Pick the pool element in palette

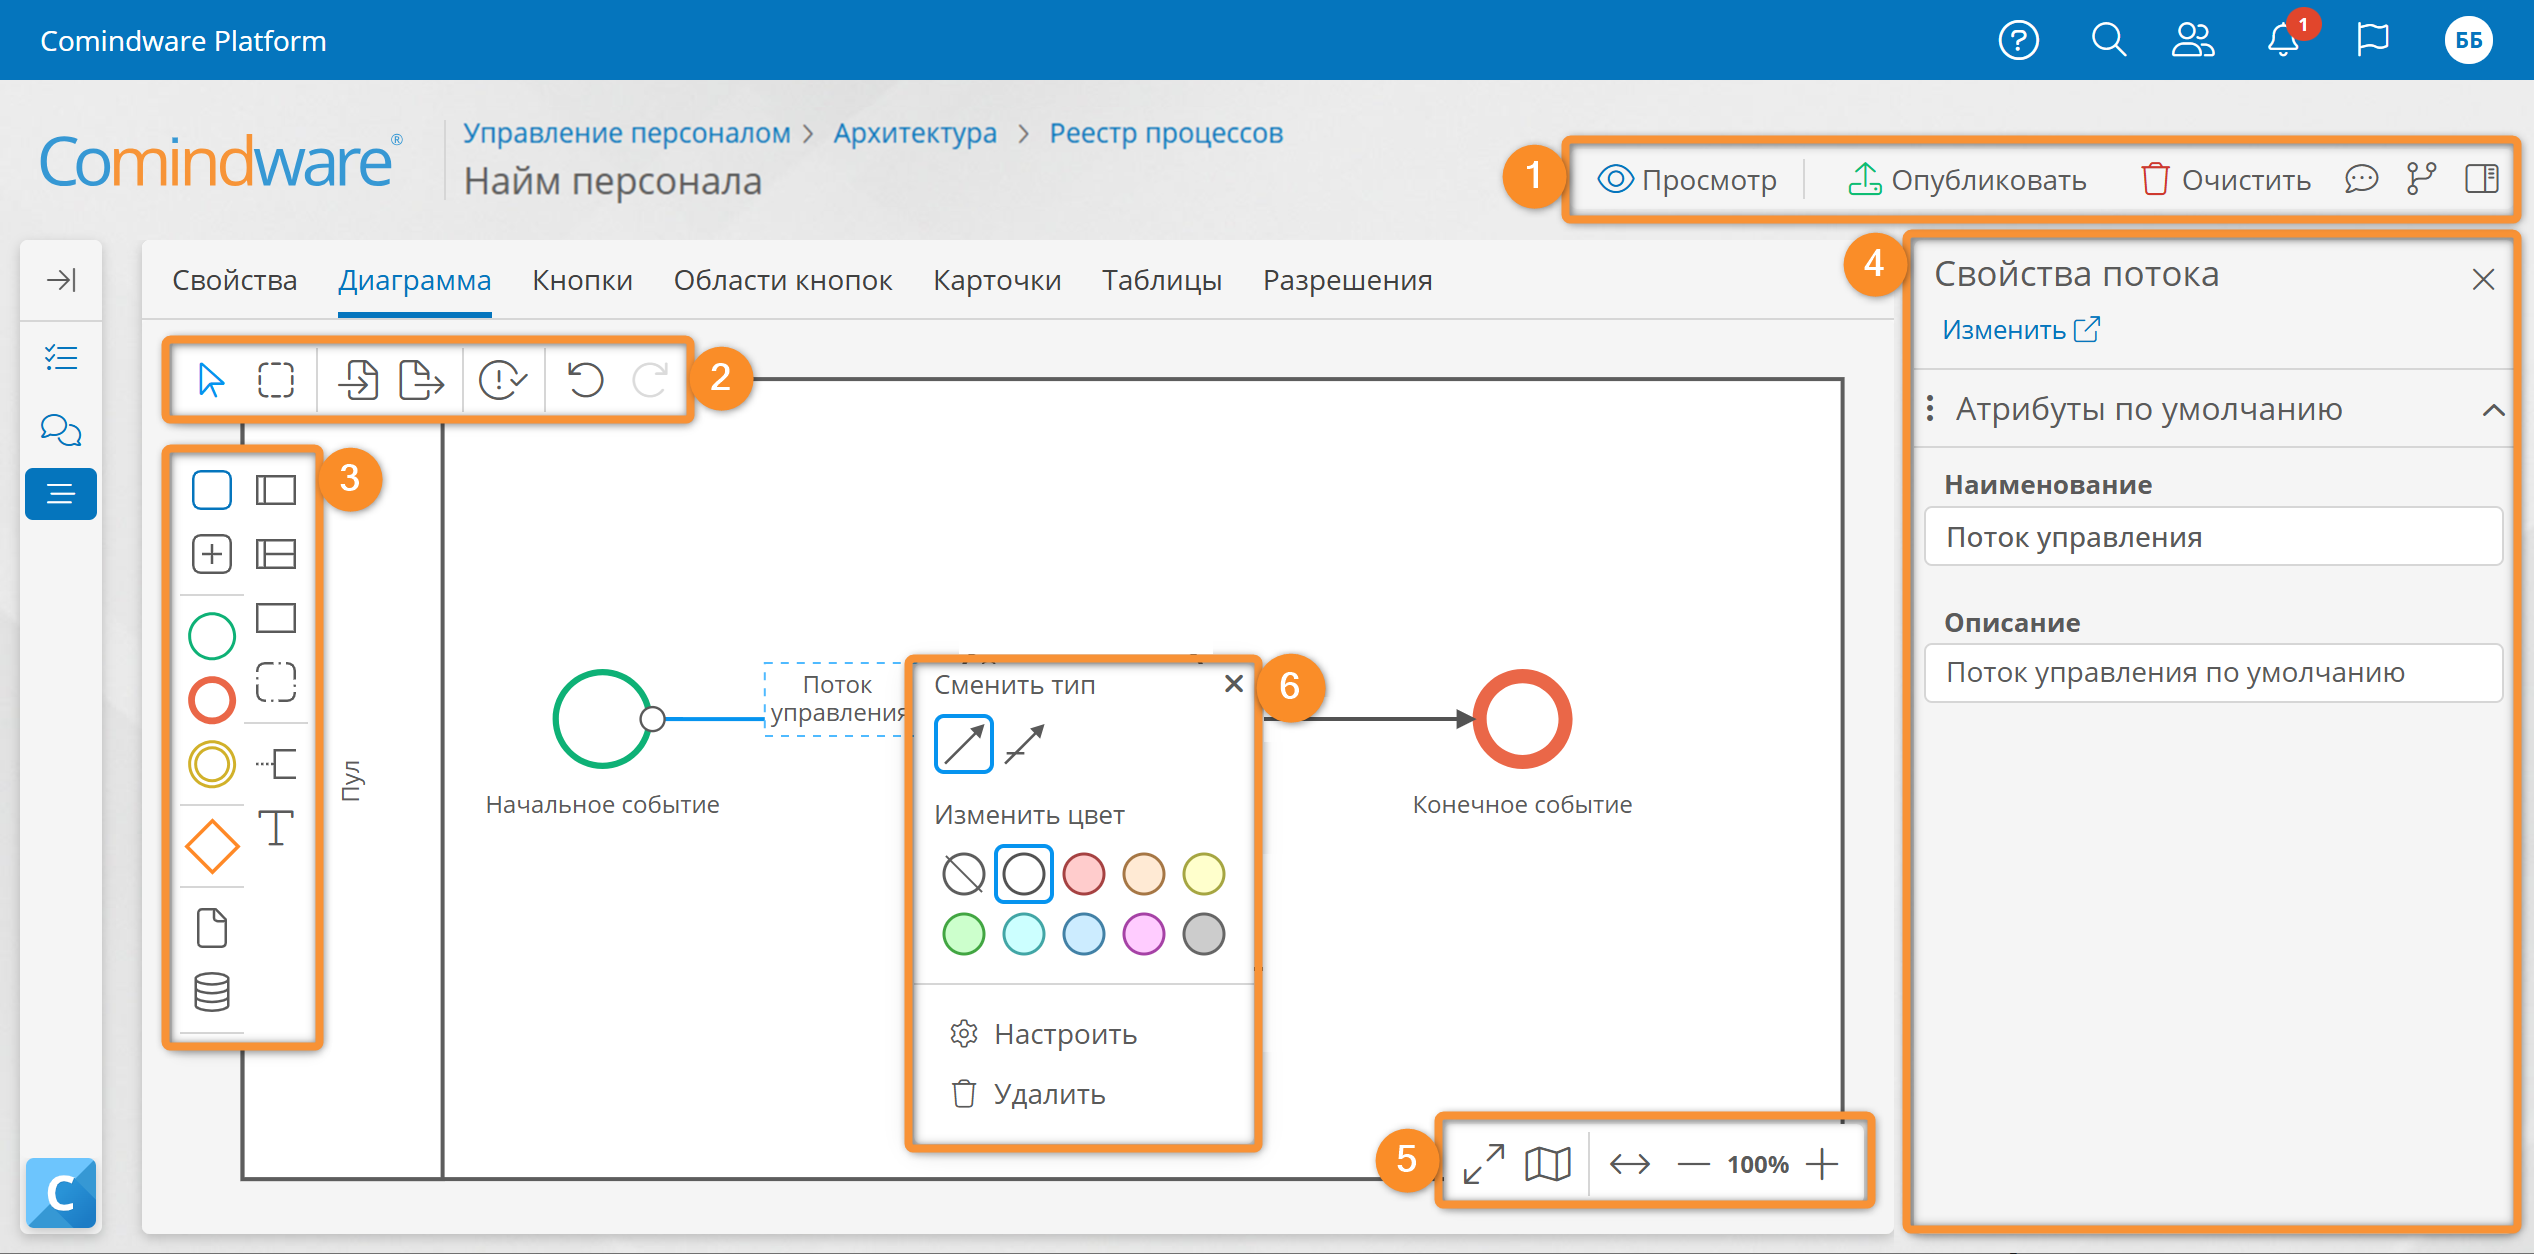click(276, 490)
